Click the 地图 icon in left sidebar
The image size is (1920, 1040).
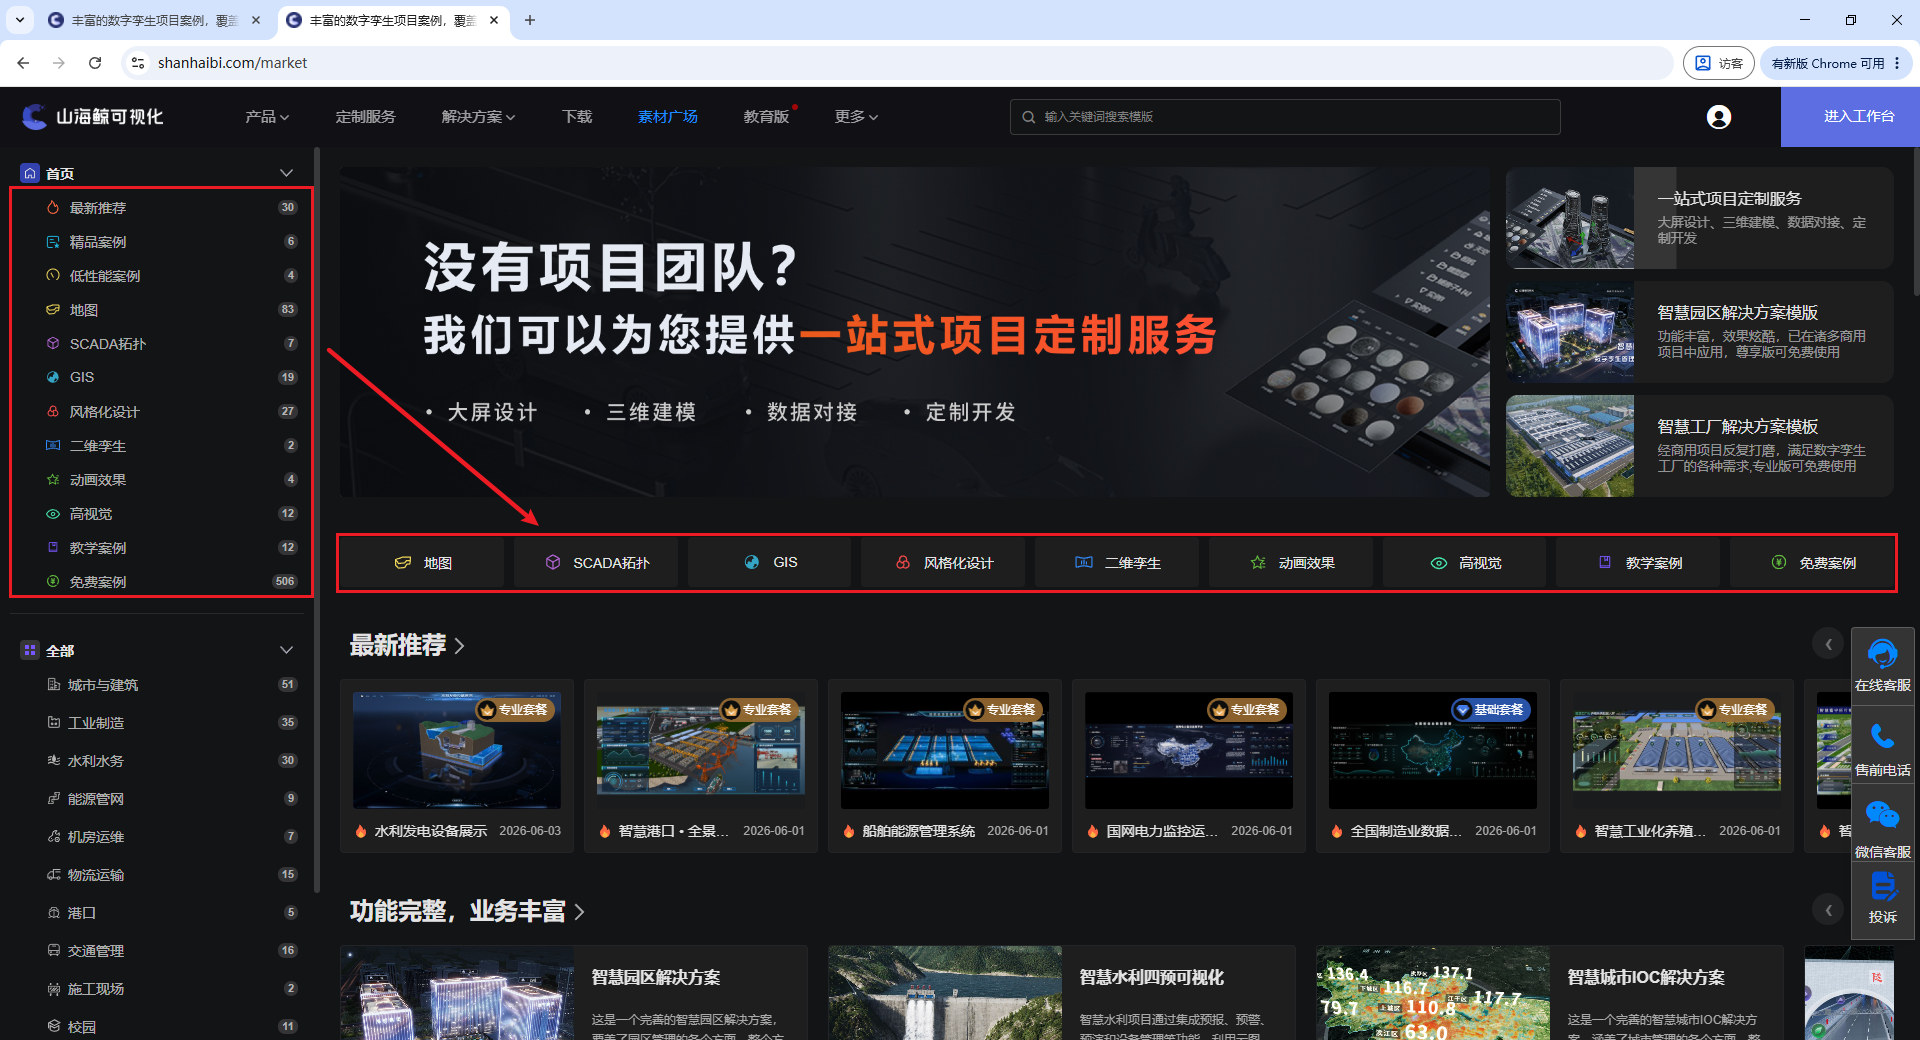[x=53, y=310]
